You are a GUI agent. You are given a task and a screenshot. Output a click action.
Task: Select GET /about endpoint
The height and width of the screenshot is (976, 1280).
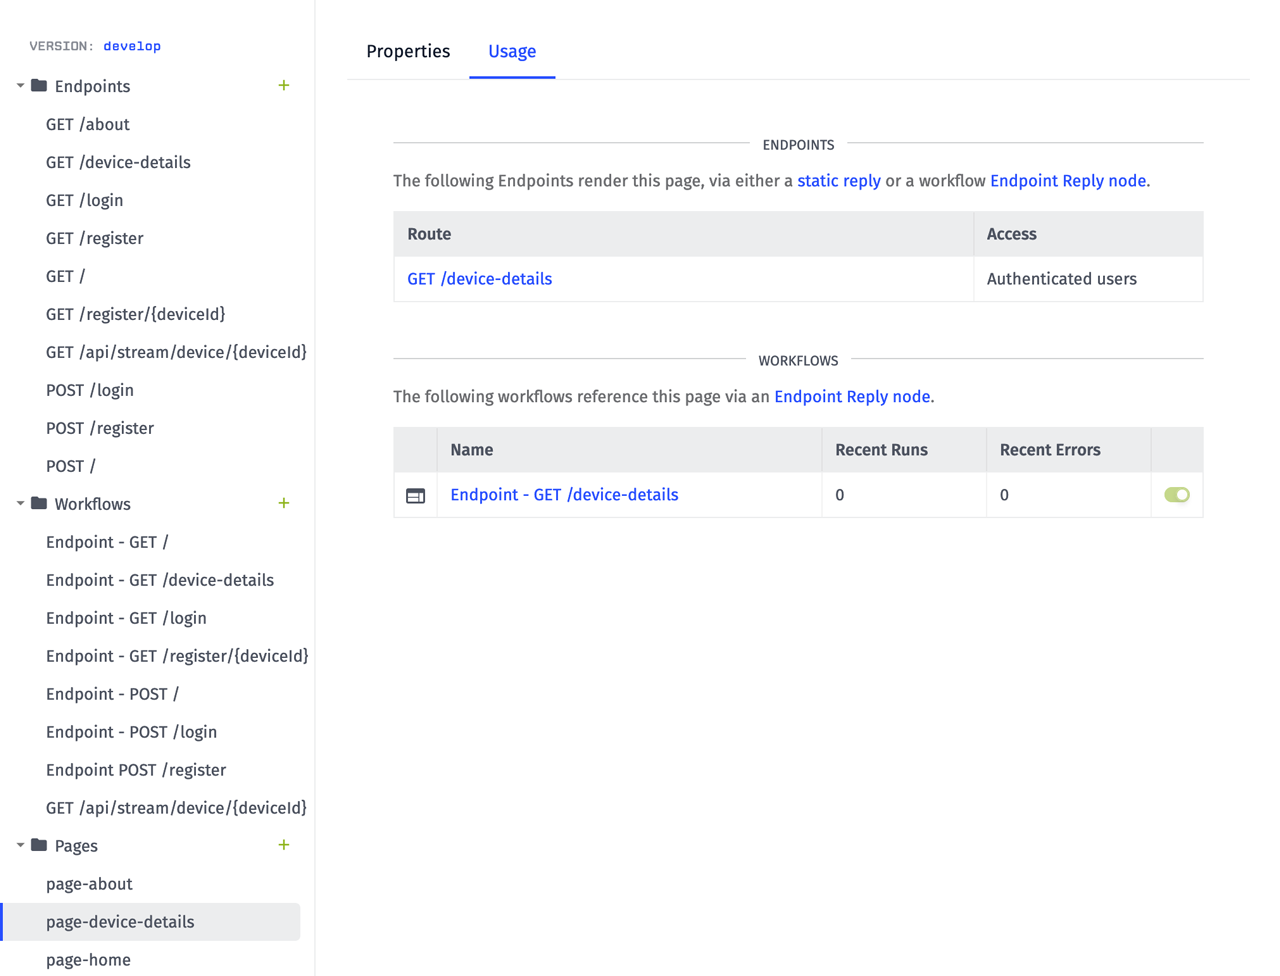pyautogui.click(x=88, y=125)
